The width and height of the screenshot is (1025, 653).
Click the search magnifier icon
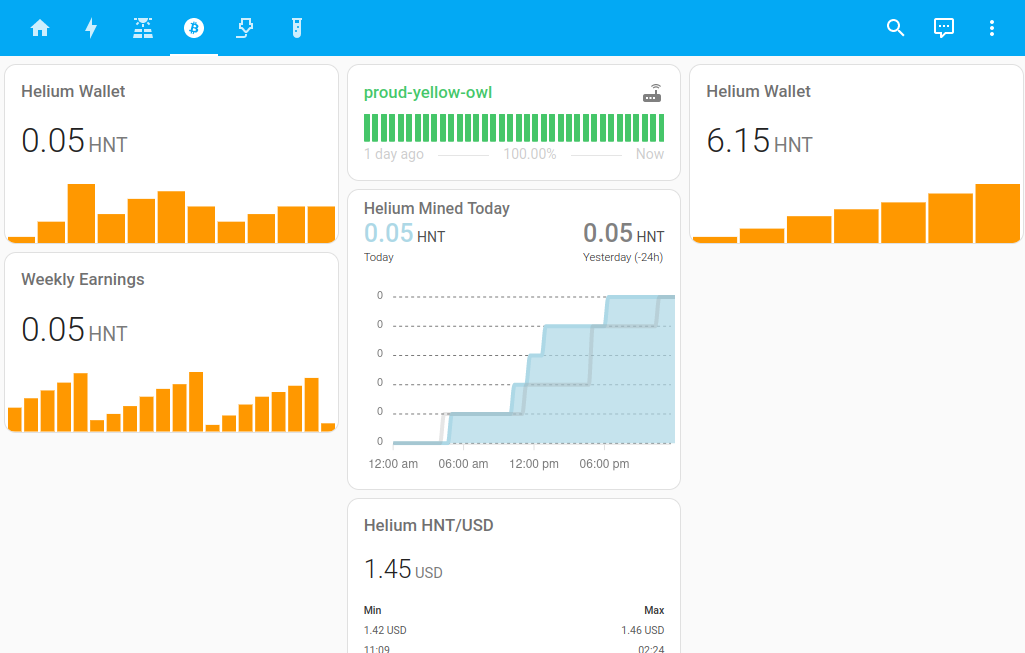pos(896,27)
